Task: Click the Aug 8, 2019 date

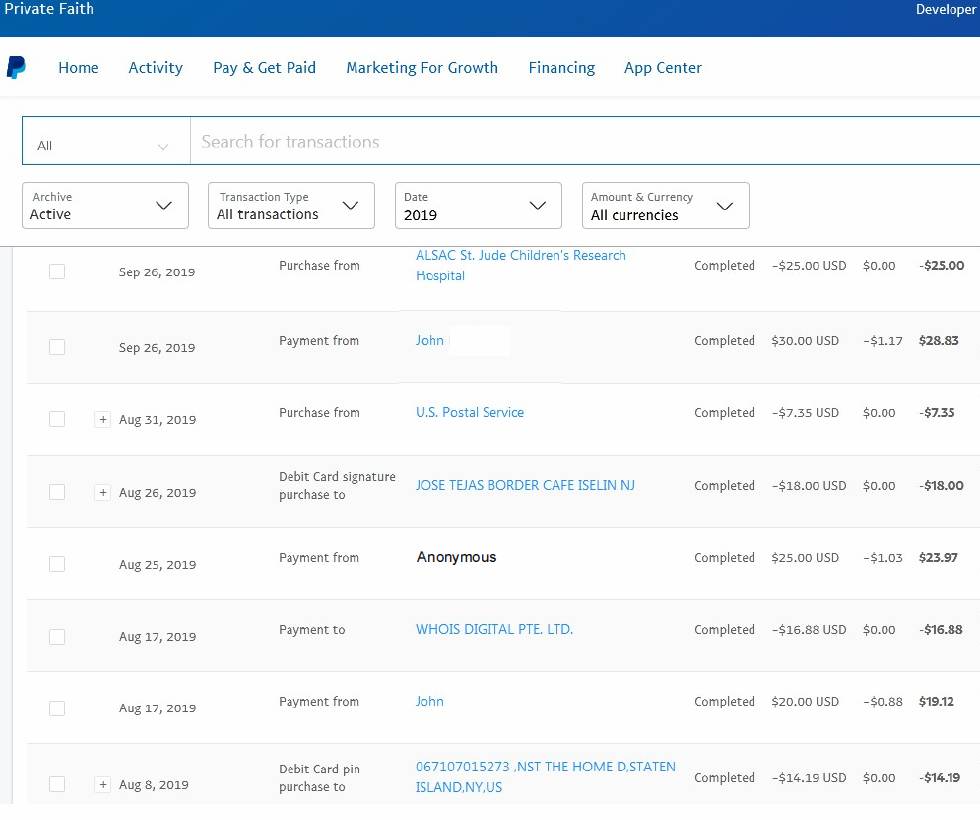Action: click(154, 785)
